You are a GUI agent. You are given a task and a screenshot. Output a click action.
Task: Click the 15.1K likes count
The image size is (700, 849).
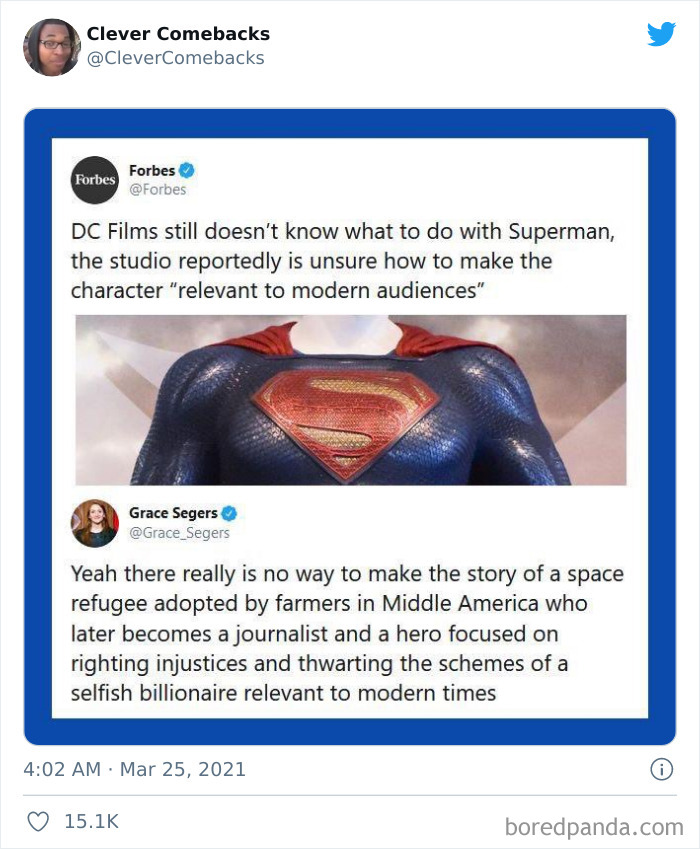pyautogui.click(x=91, y=821)
